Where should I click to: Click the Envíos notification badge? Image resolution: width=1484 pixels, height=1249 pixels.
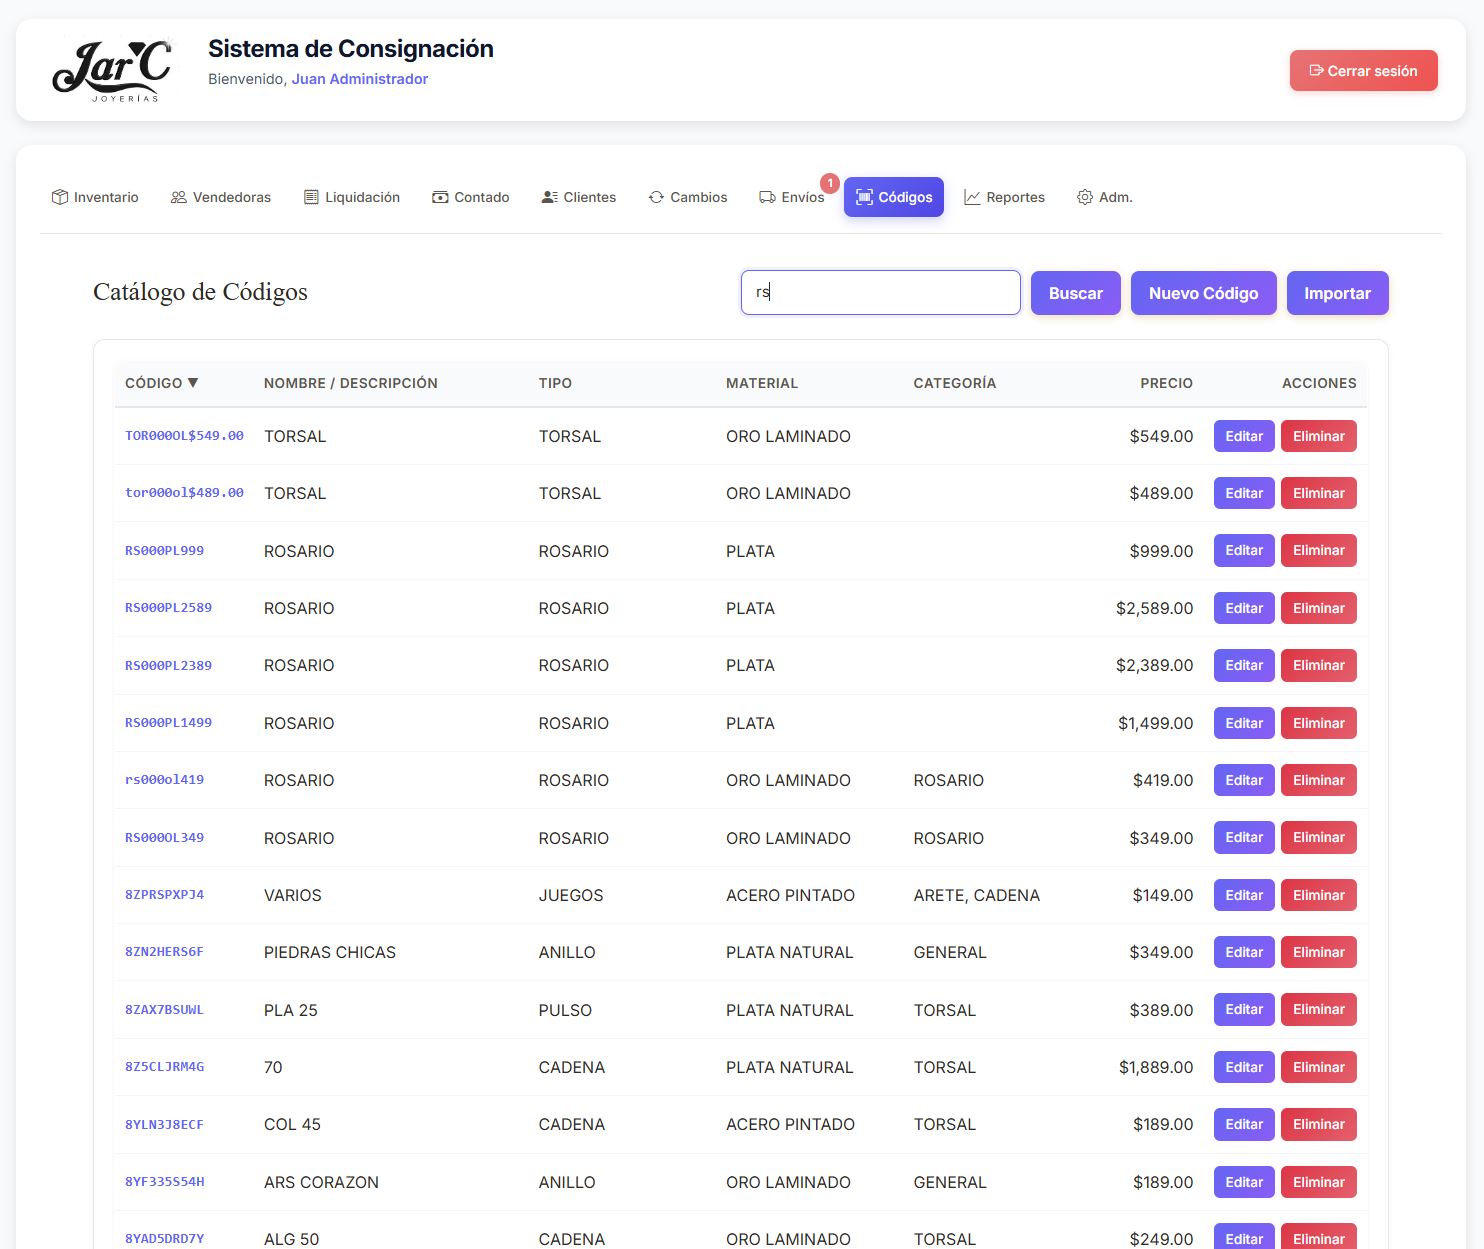click(x=830, y=183)
